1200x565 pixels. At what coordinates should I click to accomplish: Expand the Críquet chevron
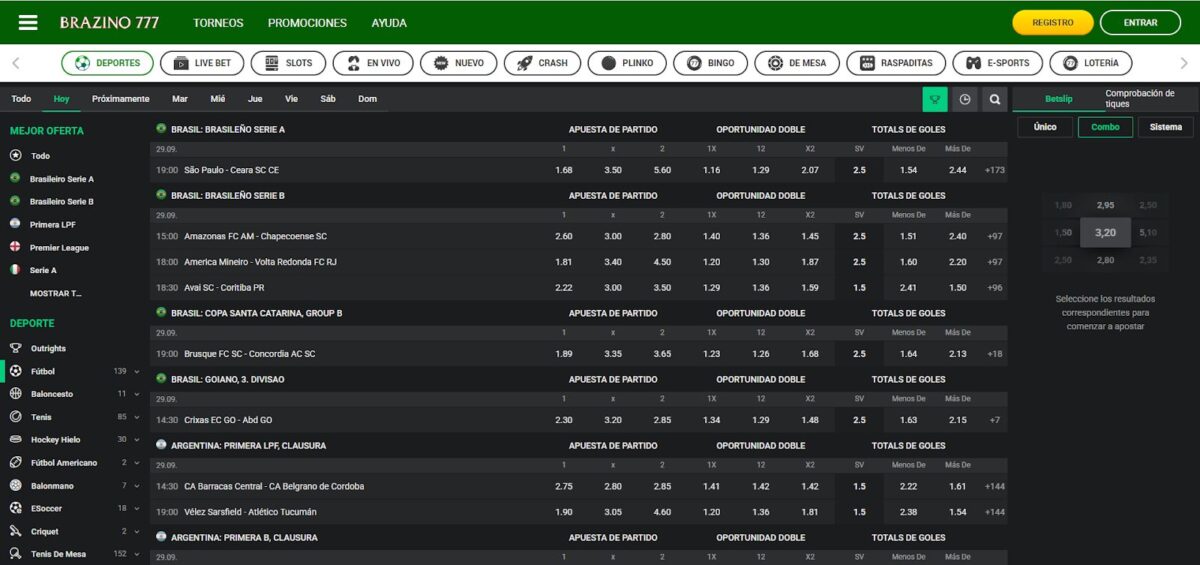pos(137,531)
